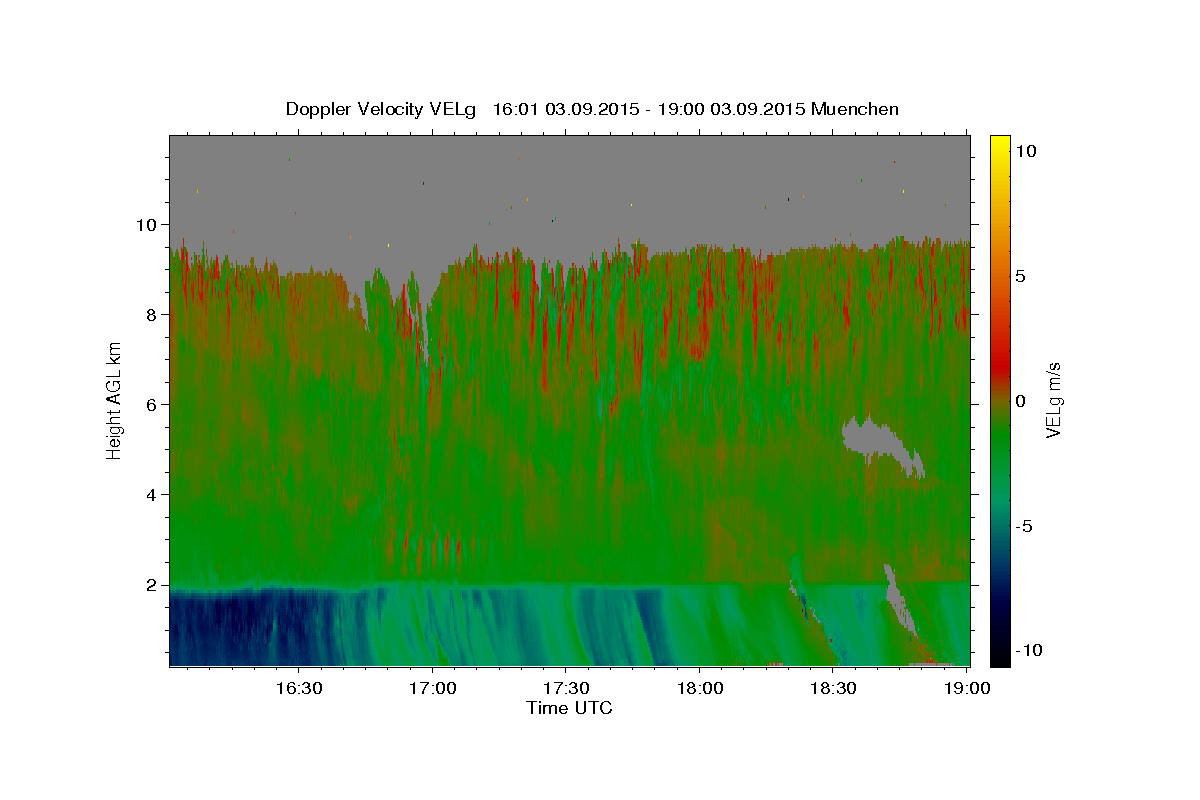The height and width of the screenshot is (800, 1200).
Task: Click the 'Time UTC' axis label
Action: click(x=569, y=708)
